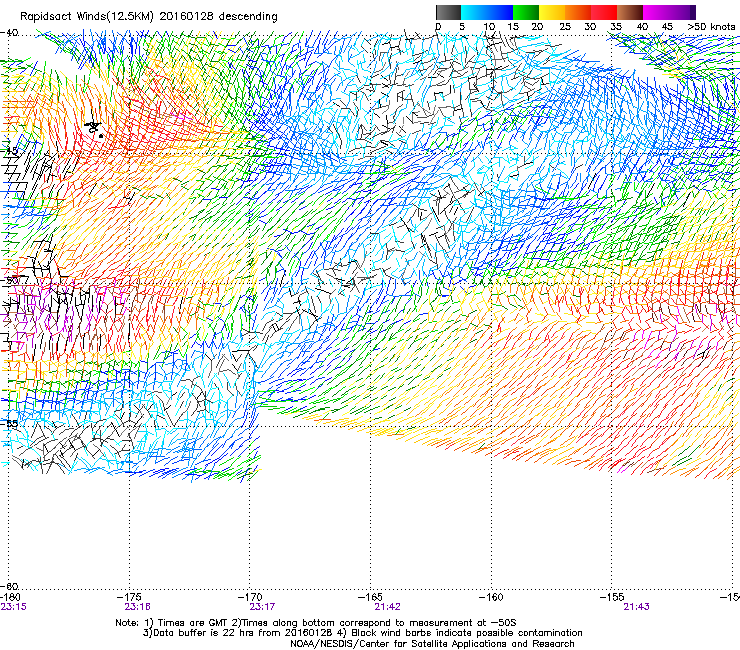The image size is (740, 650).
Task: Click the longitude label '-155'
Action: [612, 598]
